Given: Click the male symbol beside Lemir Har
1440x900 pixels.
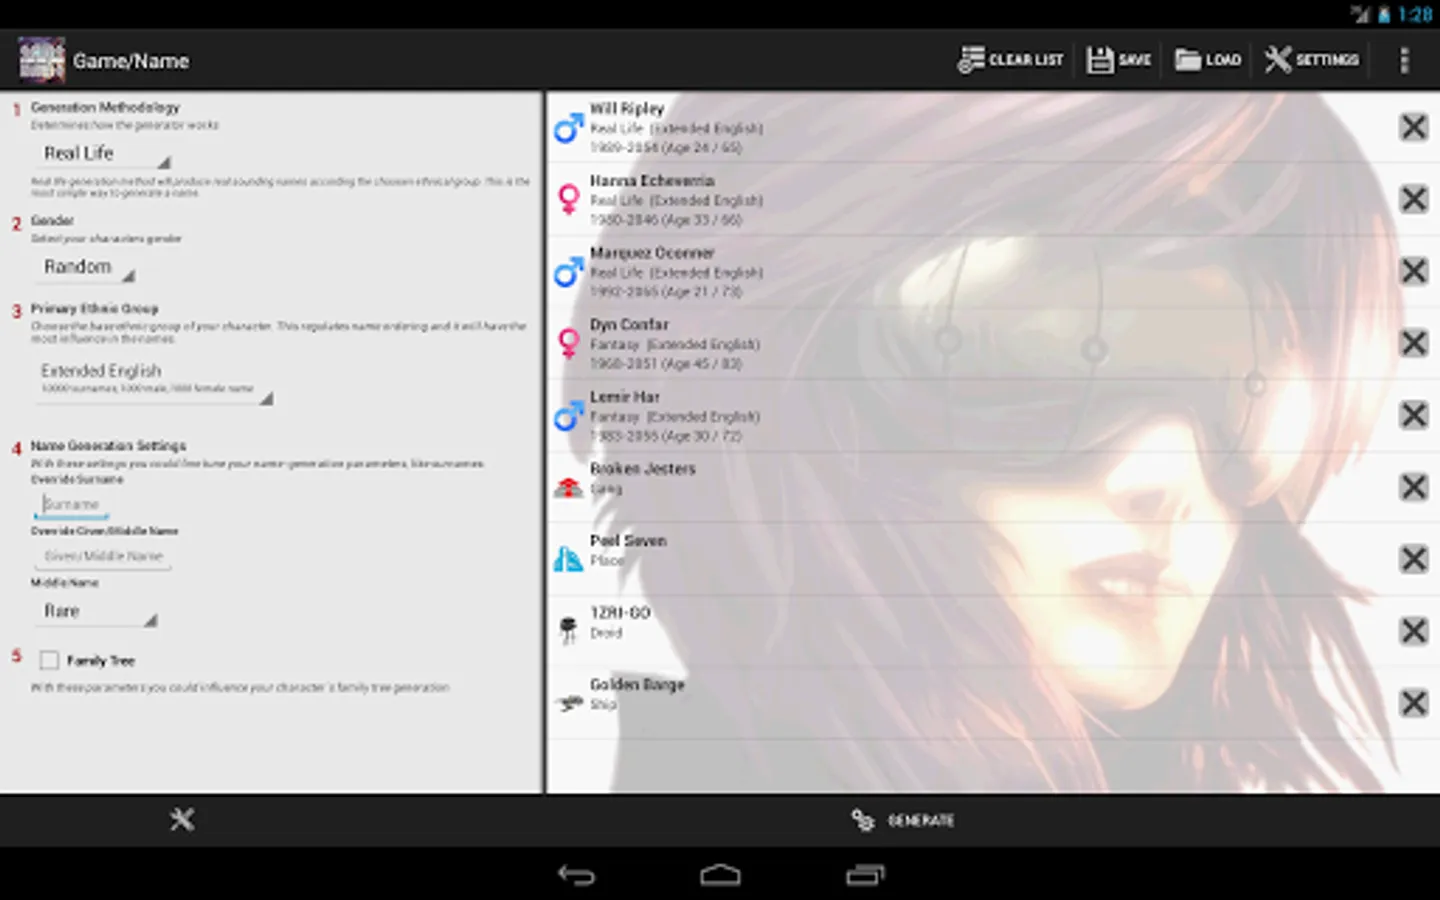Looking at the screenshot, I should (x=569, y=415).
